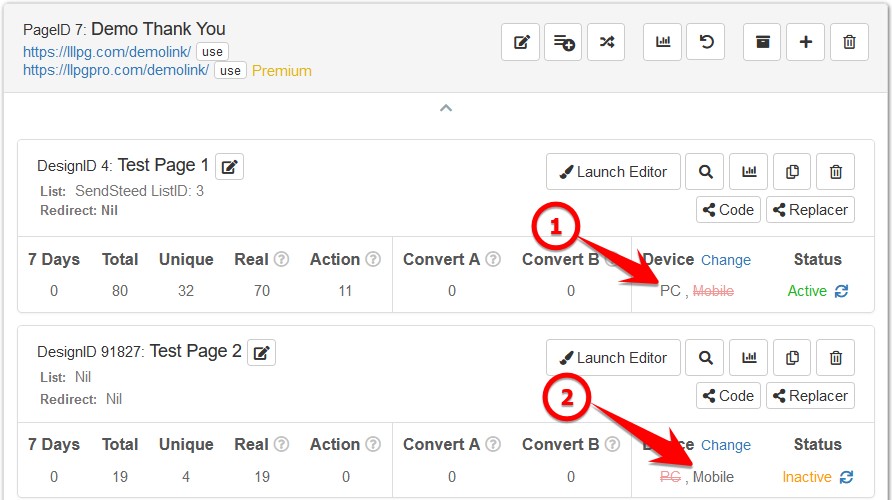Collapse the page panel with up chevron
This screenshot has height=500, width=892.
(446, 108)
